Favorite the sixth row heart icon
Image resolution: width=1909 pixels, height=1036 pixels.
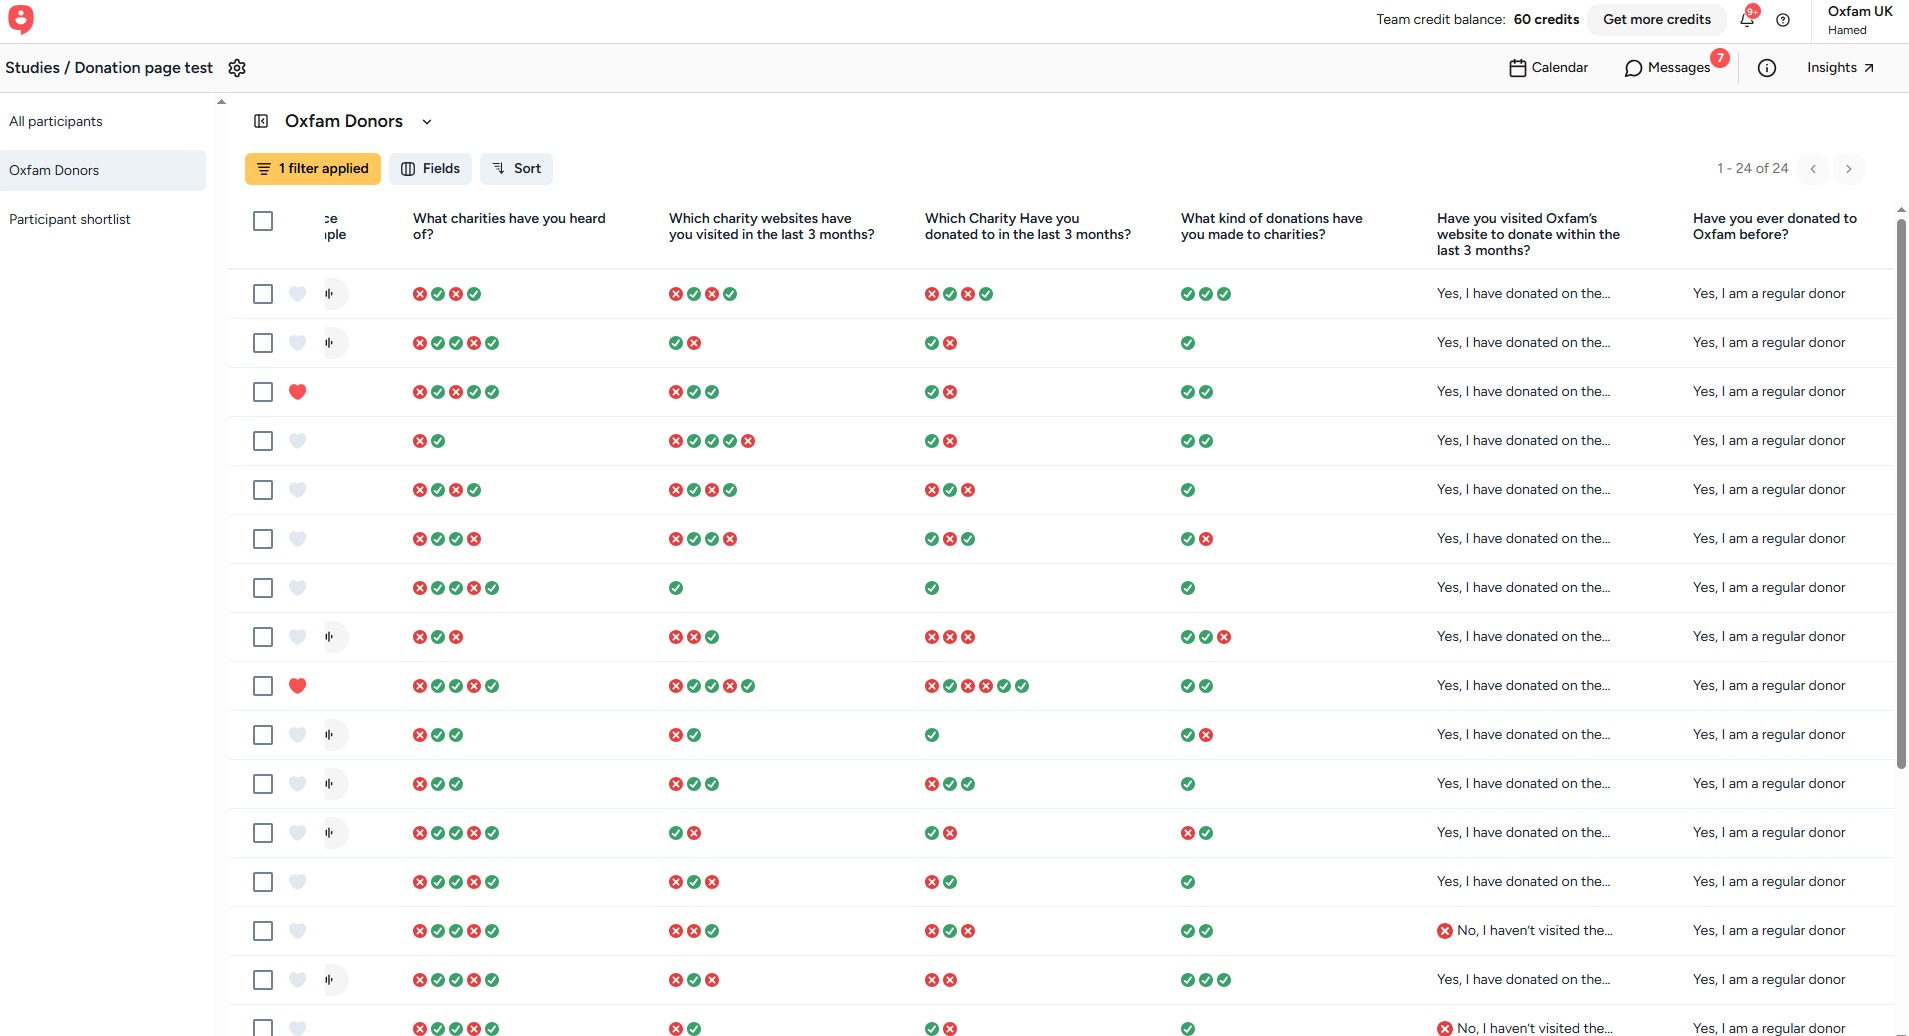coord(297,539)
